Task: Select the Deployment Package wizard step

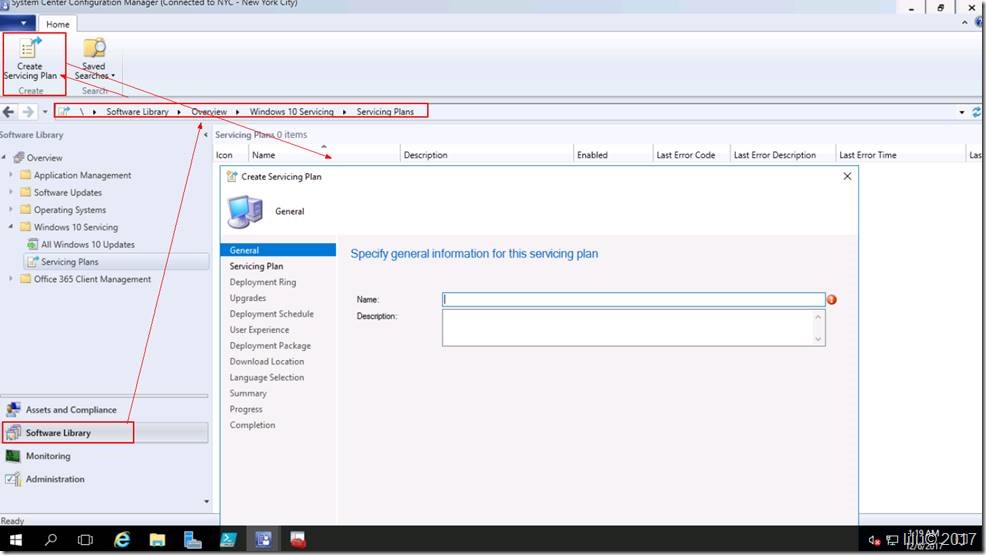Action: point(270,346)
